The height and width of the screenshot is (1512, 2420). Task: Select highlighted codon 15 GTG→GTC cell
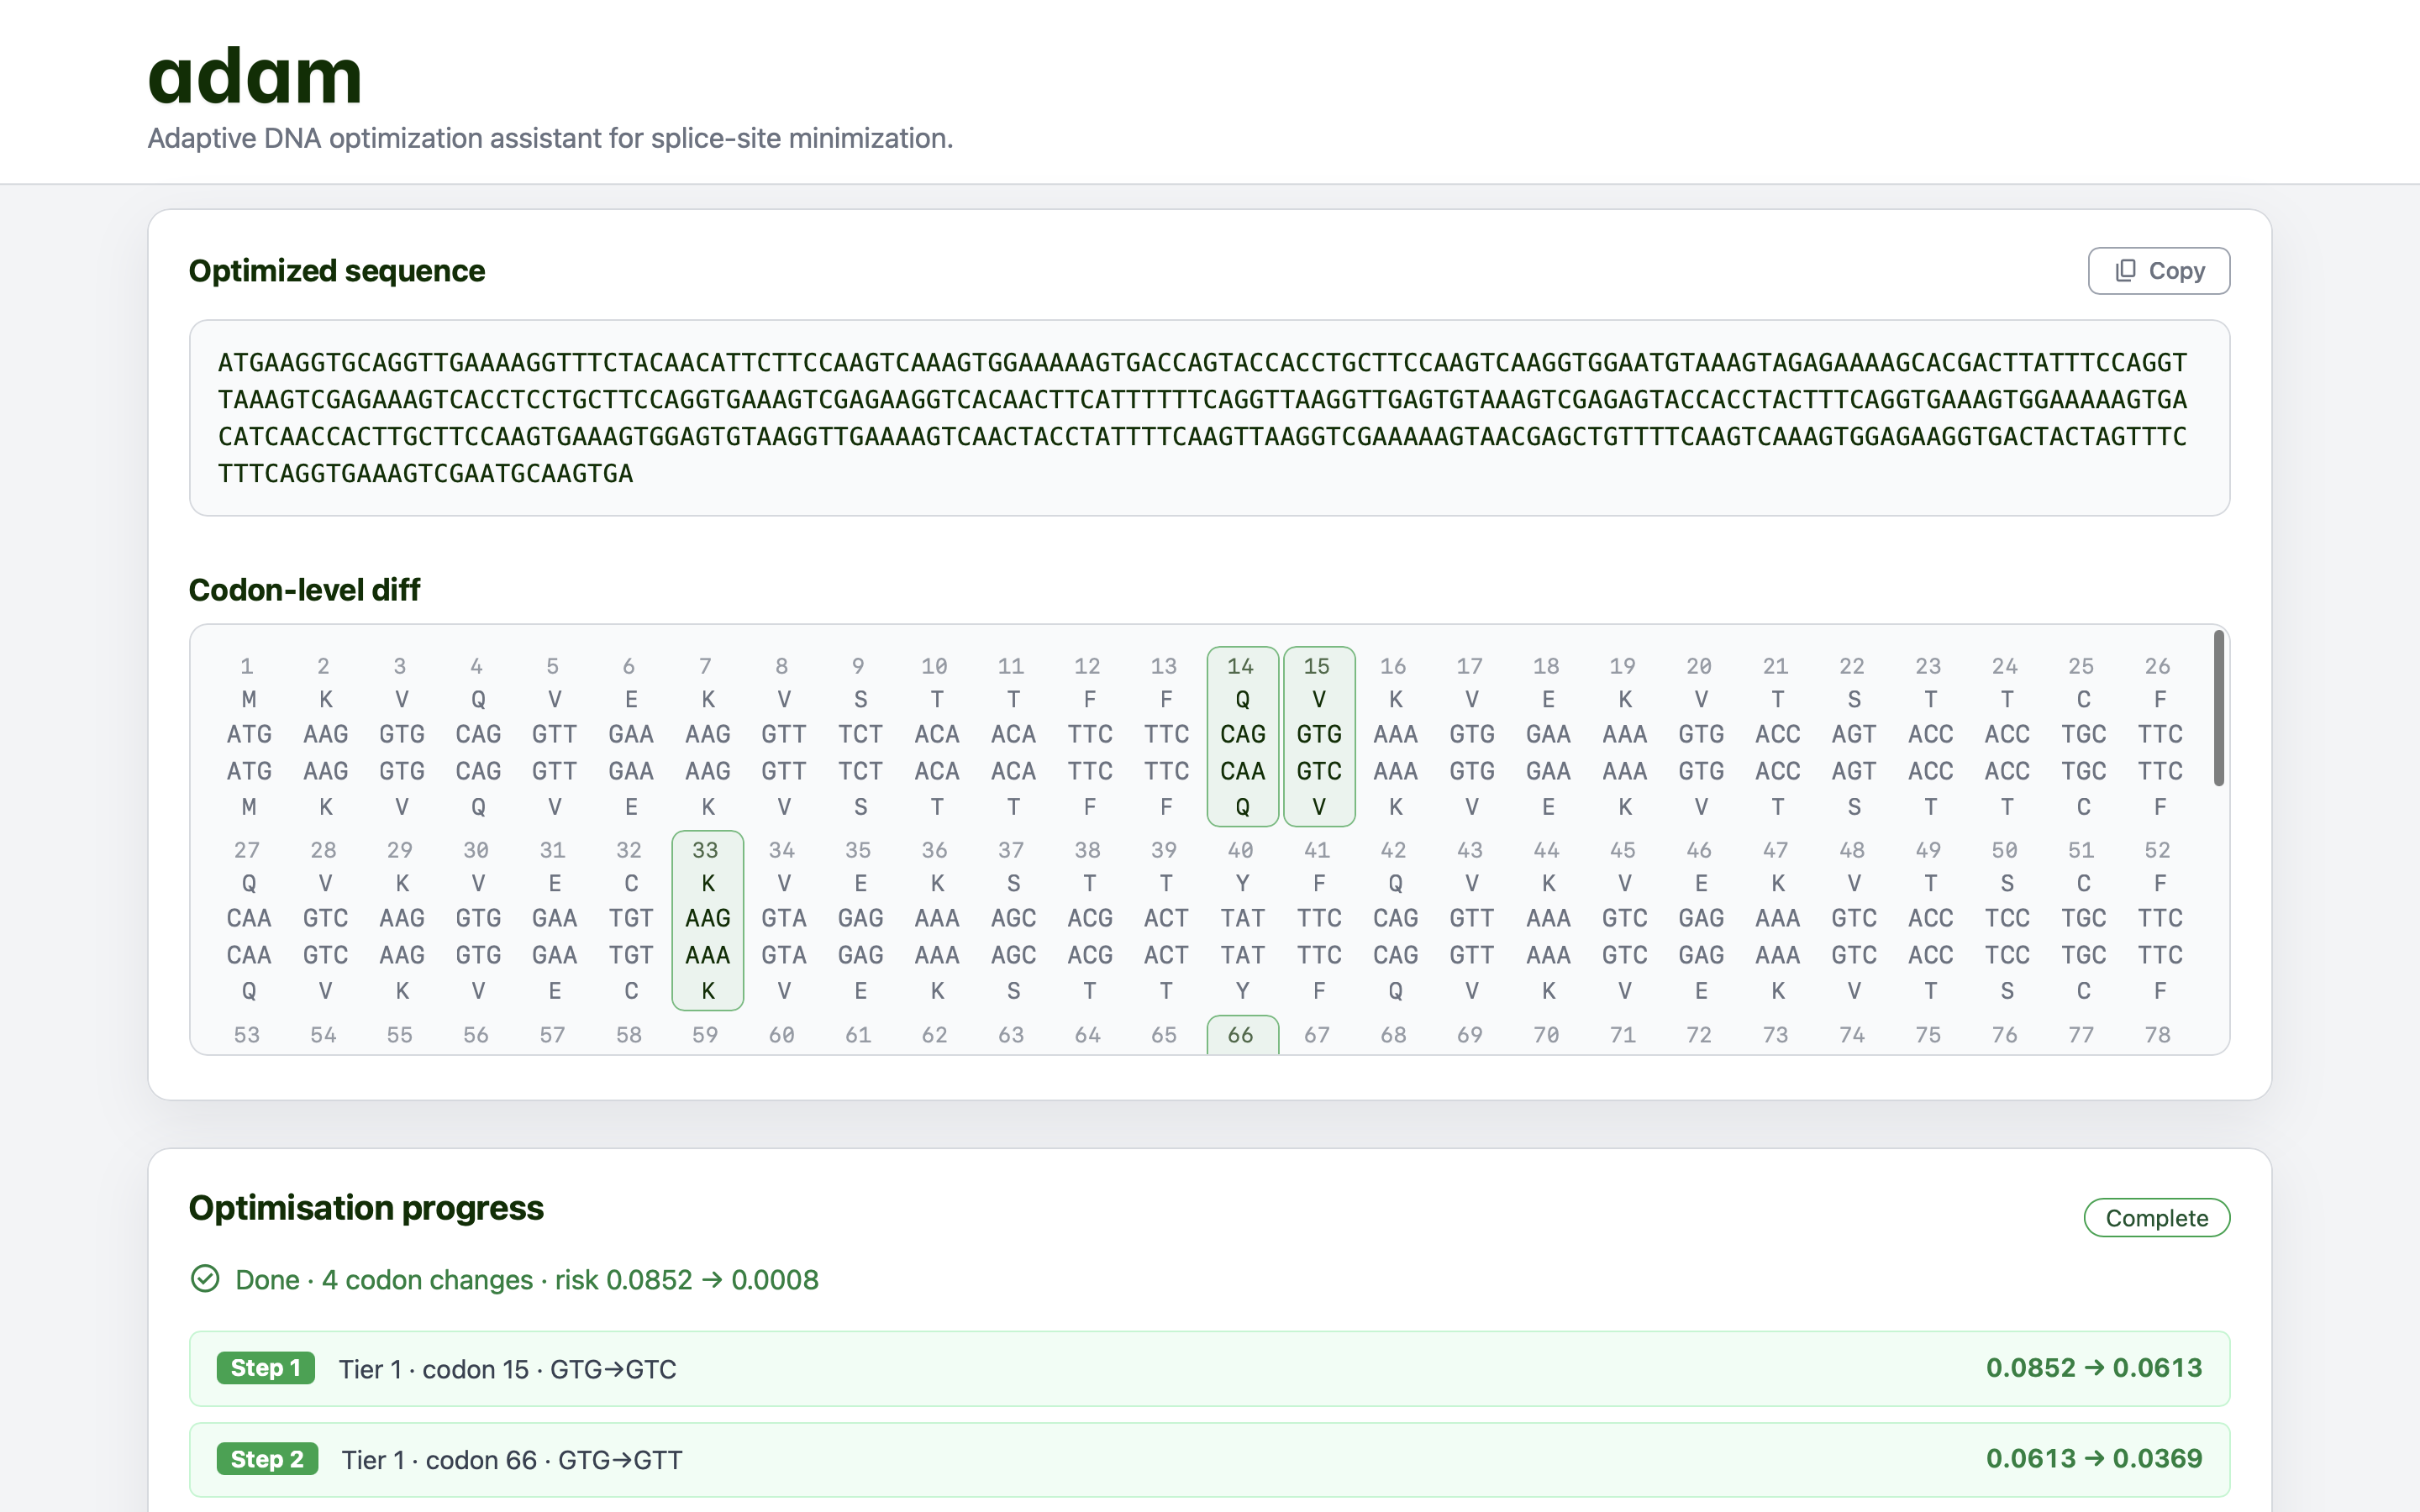1319,736
